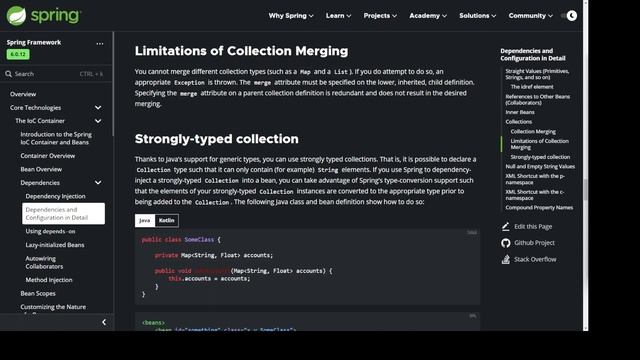Jump to XML Shortcut with c-namespace
The image size is (640, 360).
click(x=535, y=195)
